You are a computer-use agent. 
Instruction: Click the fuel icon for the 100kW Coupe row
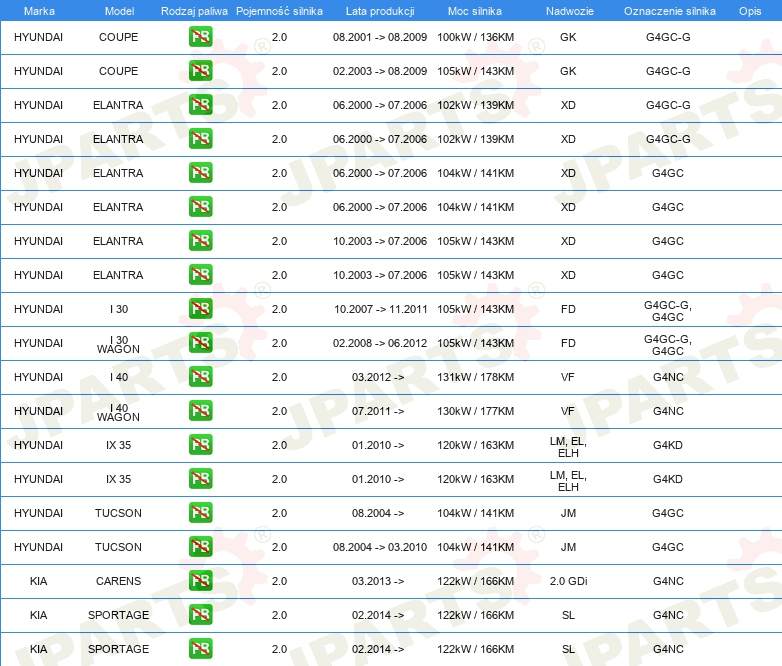pyautogui.click(x=200, y=37)
